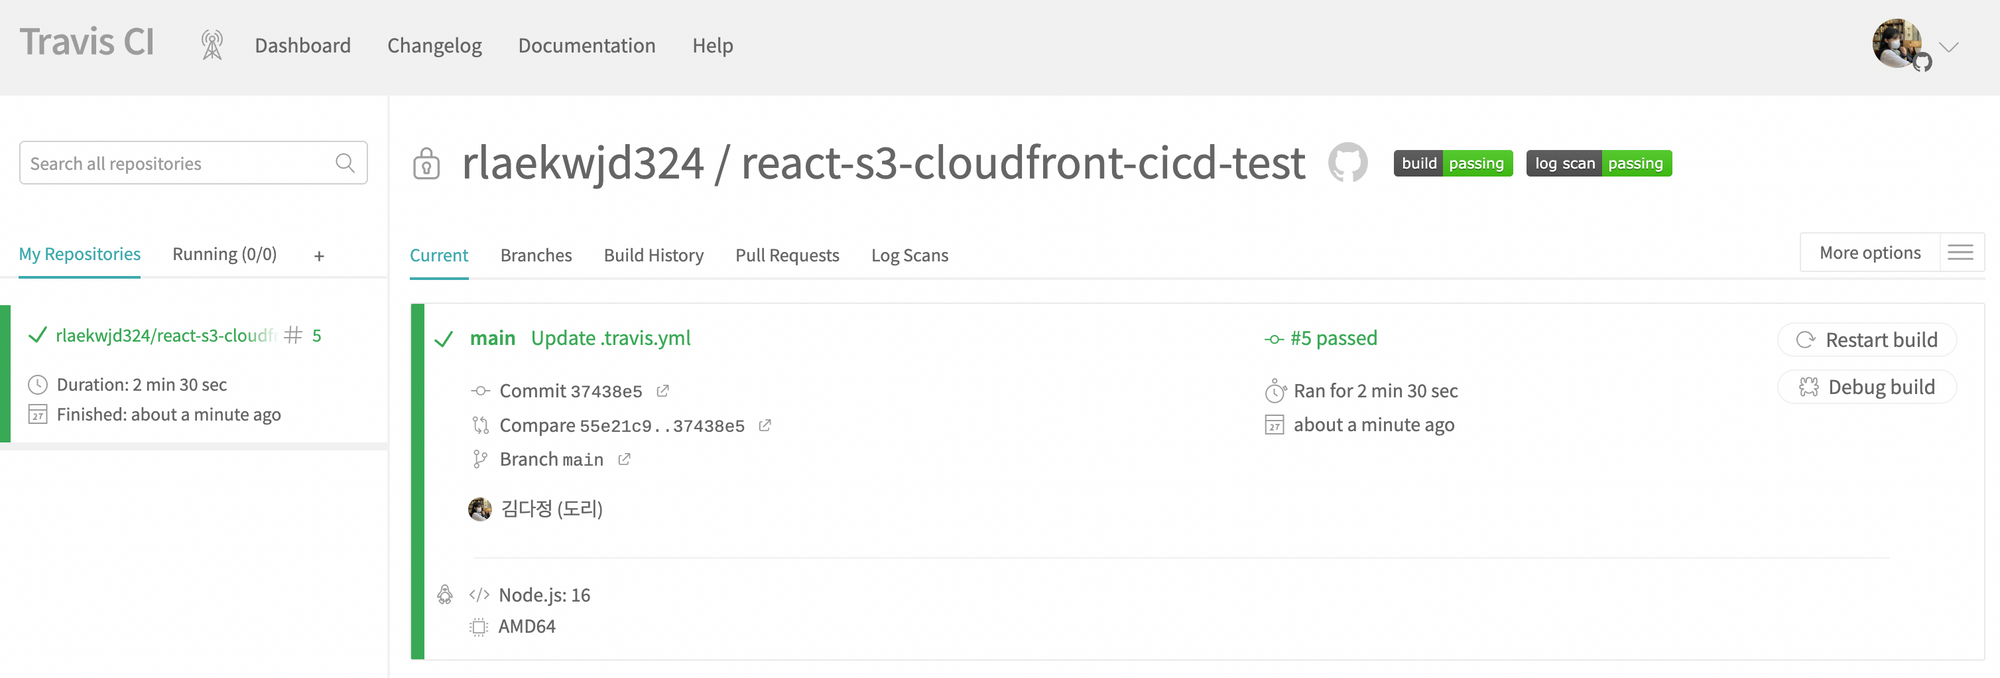Open the Log Scans tab
2000x678 pixels.
pos(910,255)
